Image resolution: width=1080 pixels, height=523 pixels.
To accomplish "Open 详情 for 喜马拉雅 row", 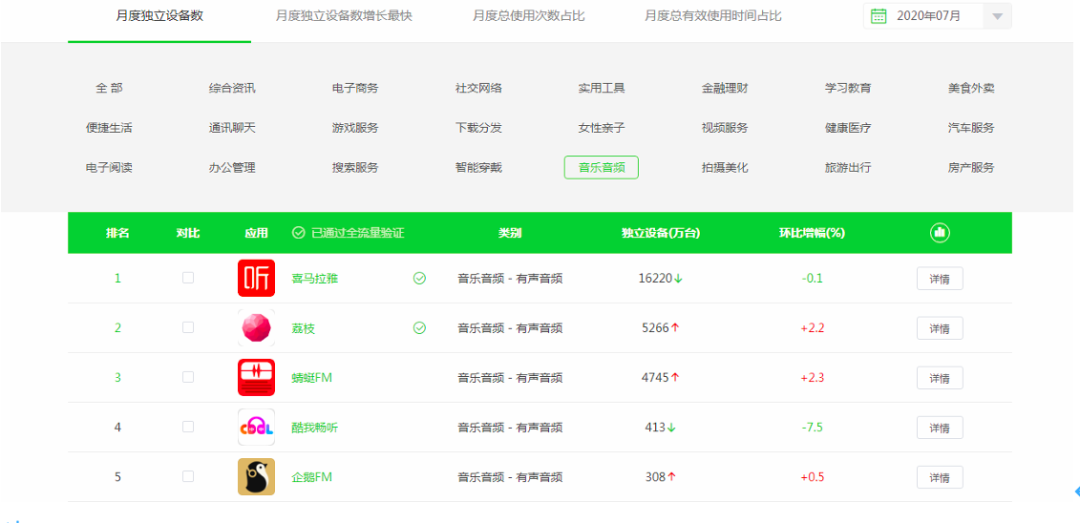I will coord(939,279).
